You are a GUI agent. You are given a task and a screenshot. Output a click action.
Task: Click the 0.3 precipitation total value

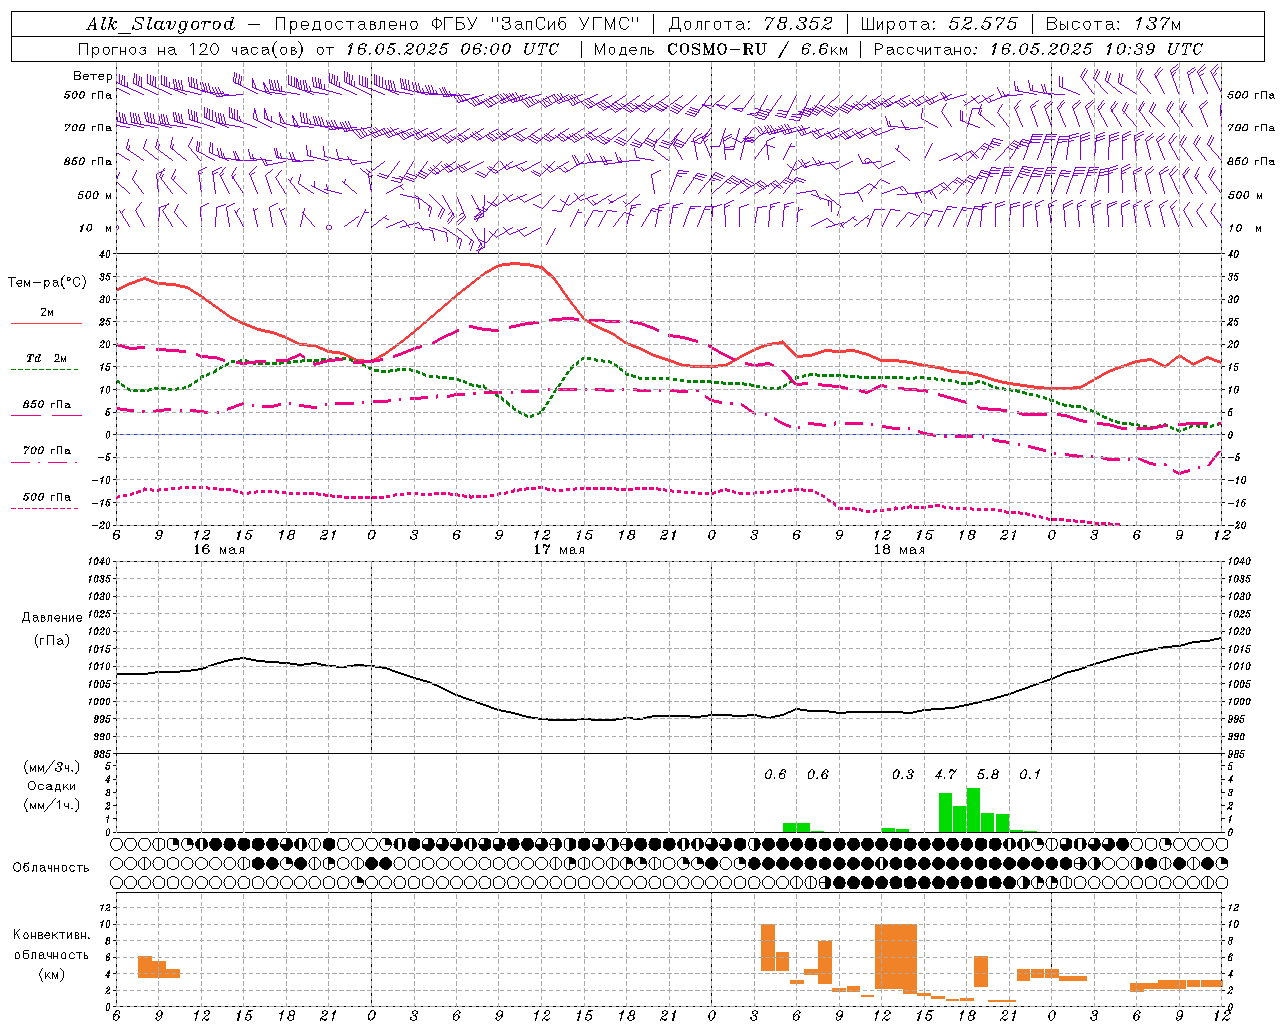903,774
